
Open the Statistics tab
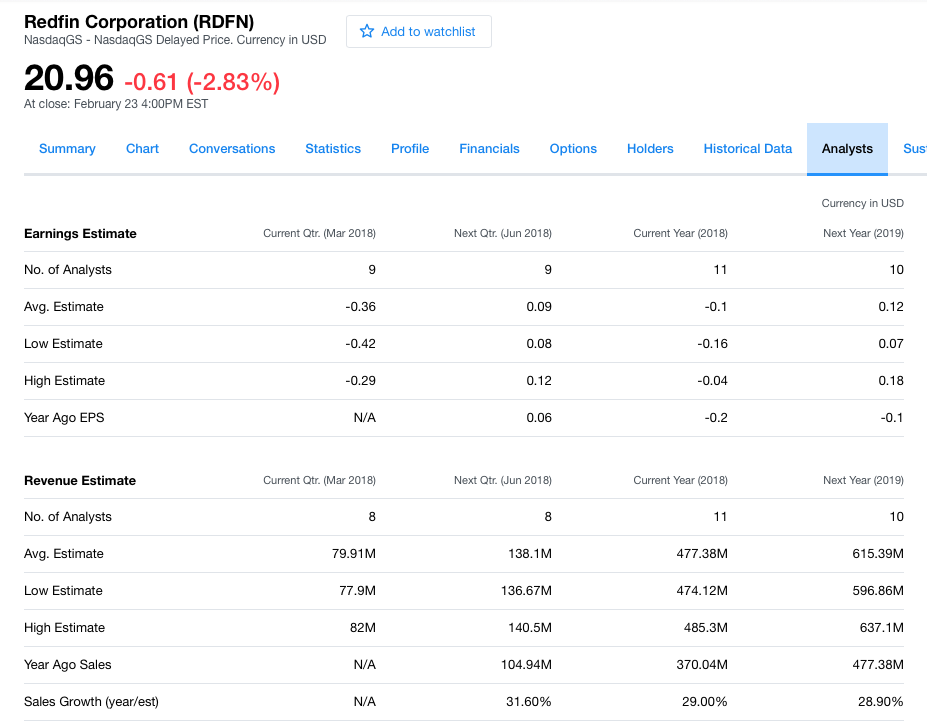pos(333,148)
